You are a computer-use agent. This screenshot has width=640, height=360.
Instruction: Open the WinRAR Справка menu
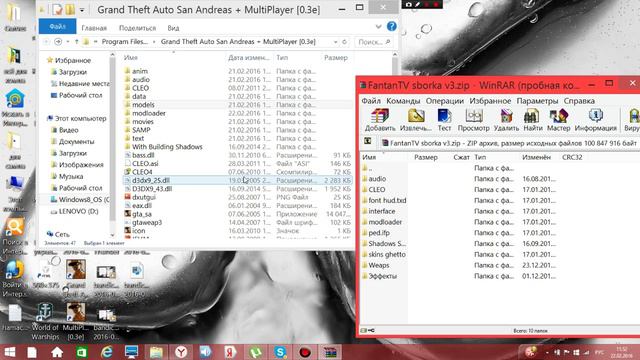point(579,101)
